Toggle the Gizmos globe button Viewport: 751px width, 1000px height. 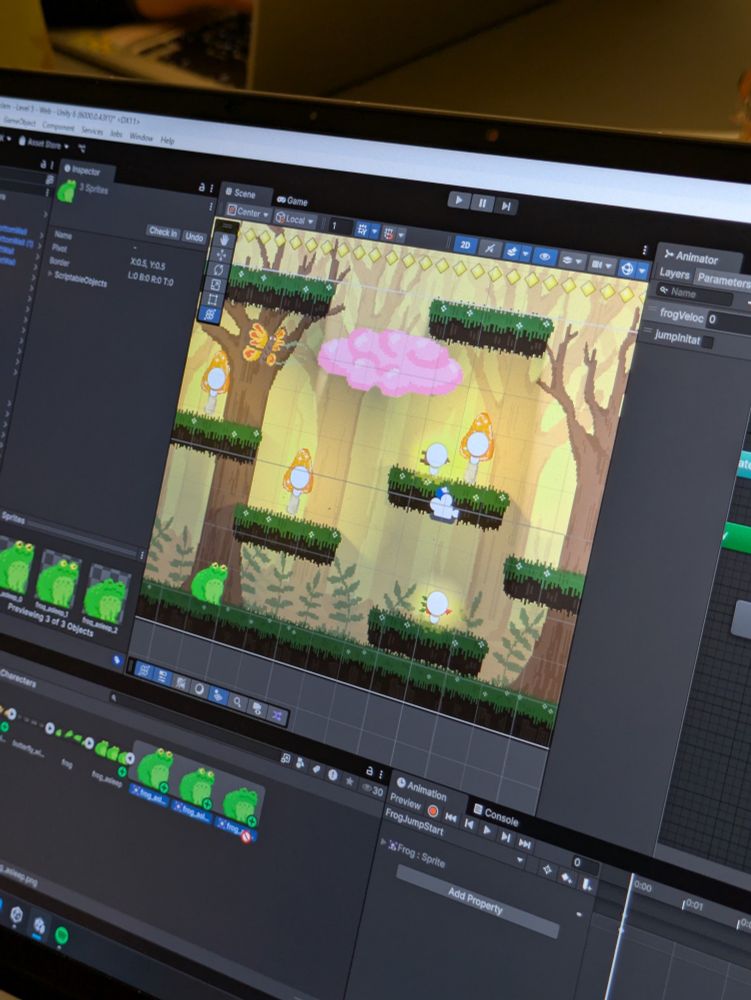[x=628, y=268]
